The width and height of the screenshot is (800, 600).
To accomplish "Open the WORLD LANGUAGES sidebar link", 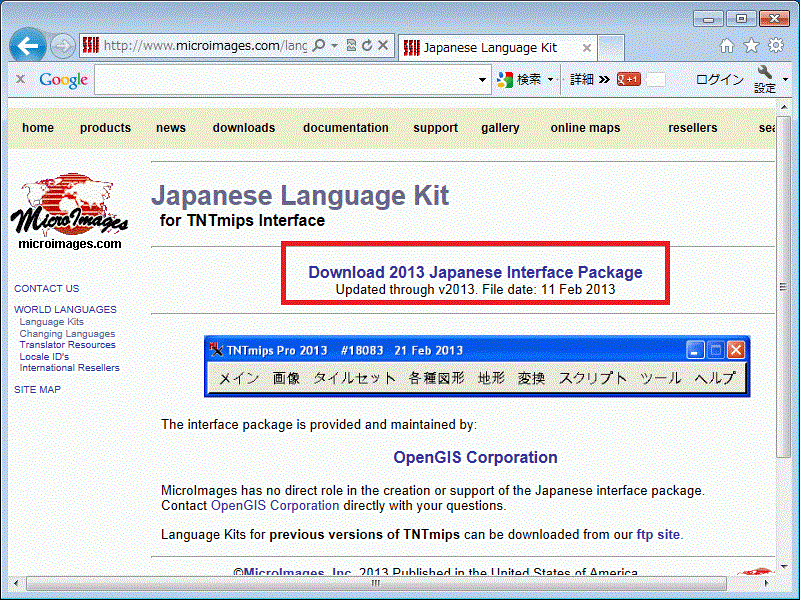I will click(x=65, y=309).
